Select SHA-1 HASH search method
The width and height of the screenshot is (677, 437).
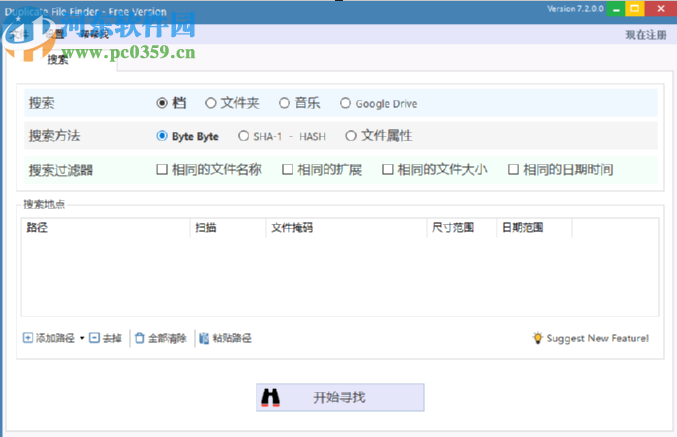pyautogui.click(x=244, y=136)
